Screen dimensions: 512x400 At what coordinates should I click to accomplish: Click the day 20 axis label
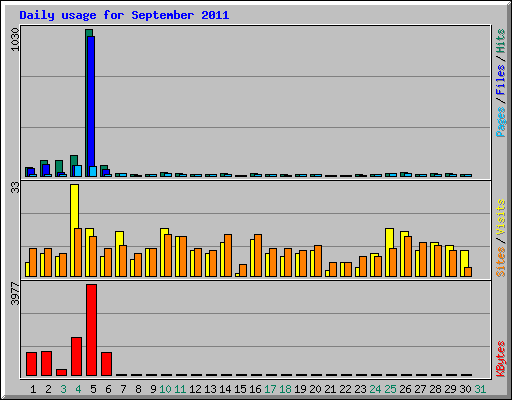coord(315,389)
